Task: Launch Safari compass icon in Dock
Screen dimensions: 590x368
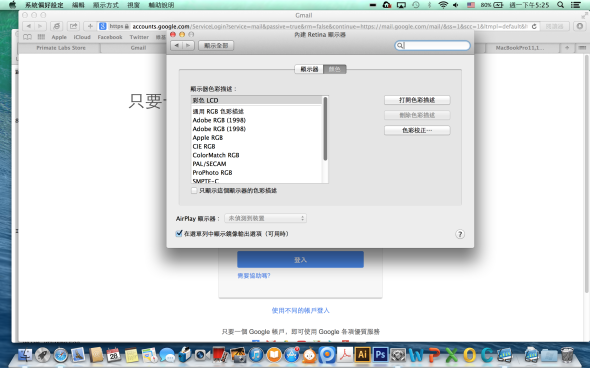Action: pos(60,355)
